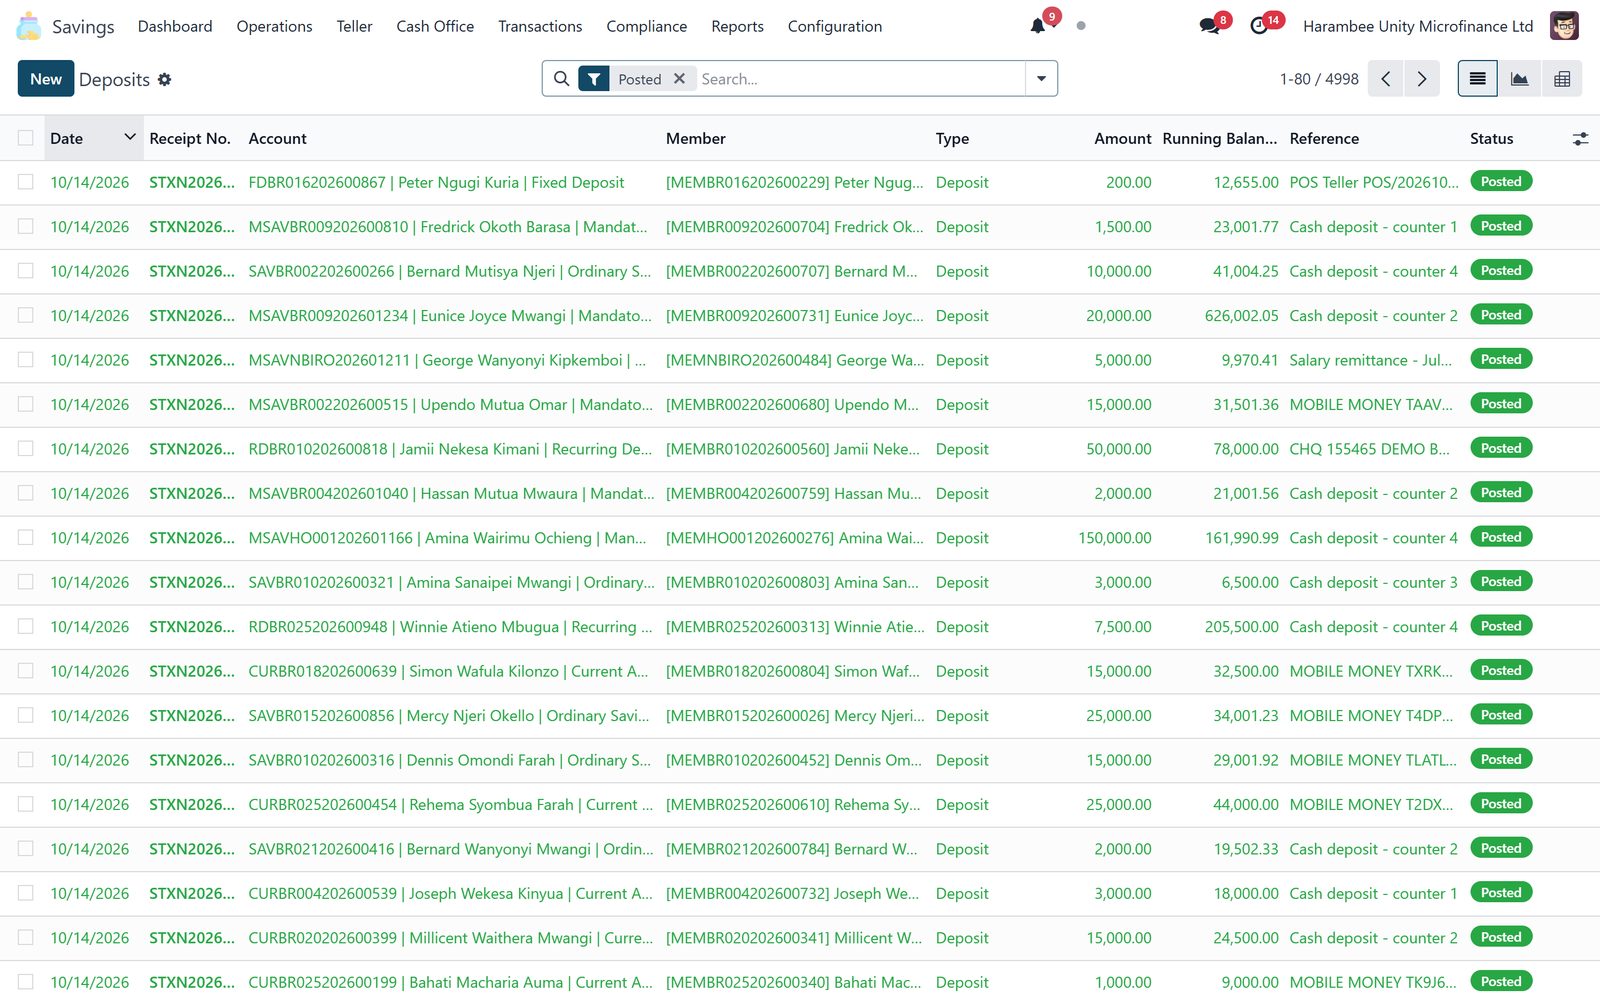Open the 150,000.00 deposit by Amina Wairimu Ochieng
1600x1000 pixels.
pos(800,538)
